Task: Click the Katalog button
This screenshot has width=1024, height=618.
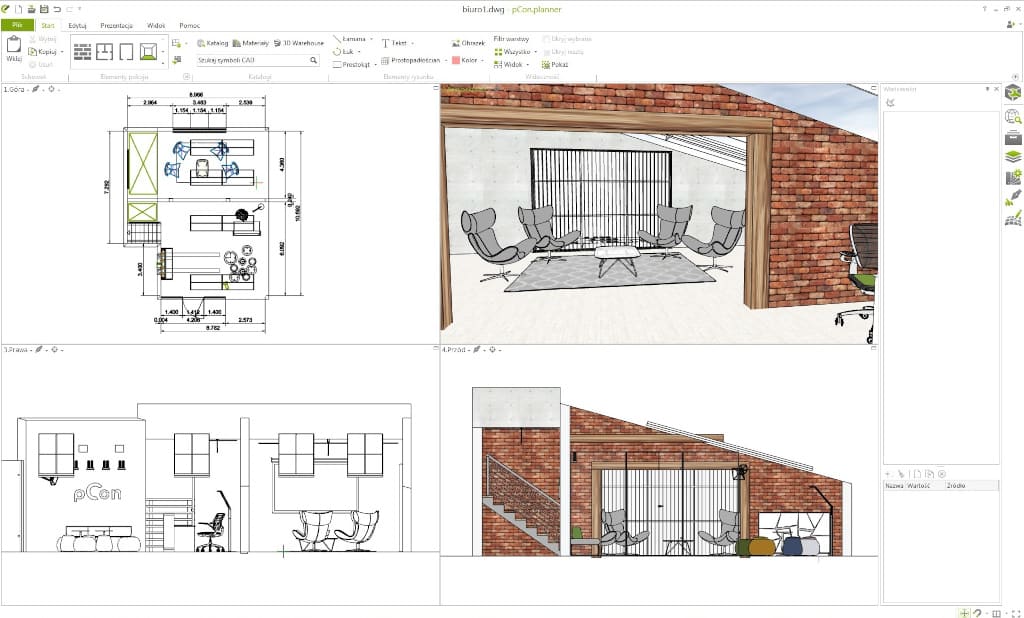Action: 213,43
